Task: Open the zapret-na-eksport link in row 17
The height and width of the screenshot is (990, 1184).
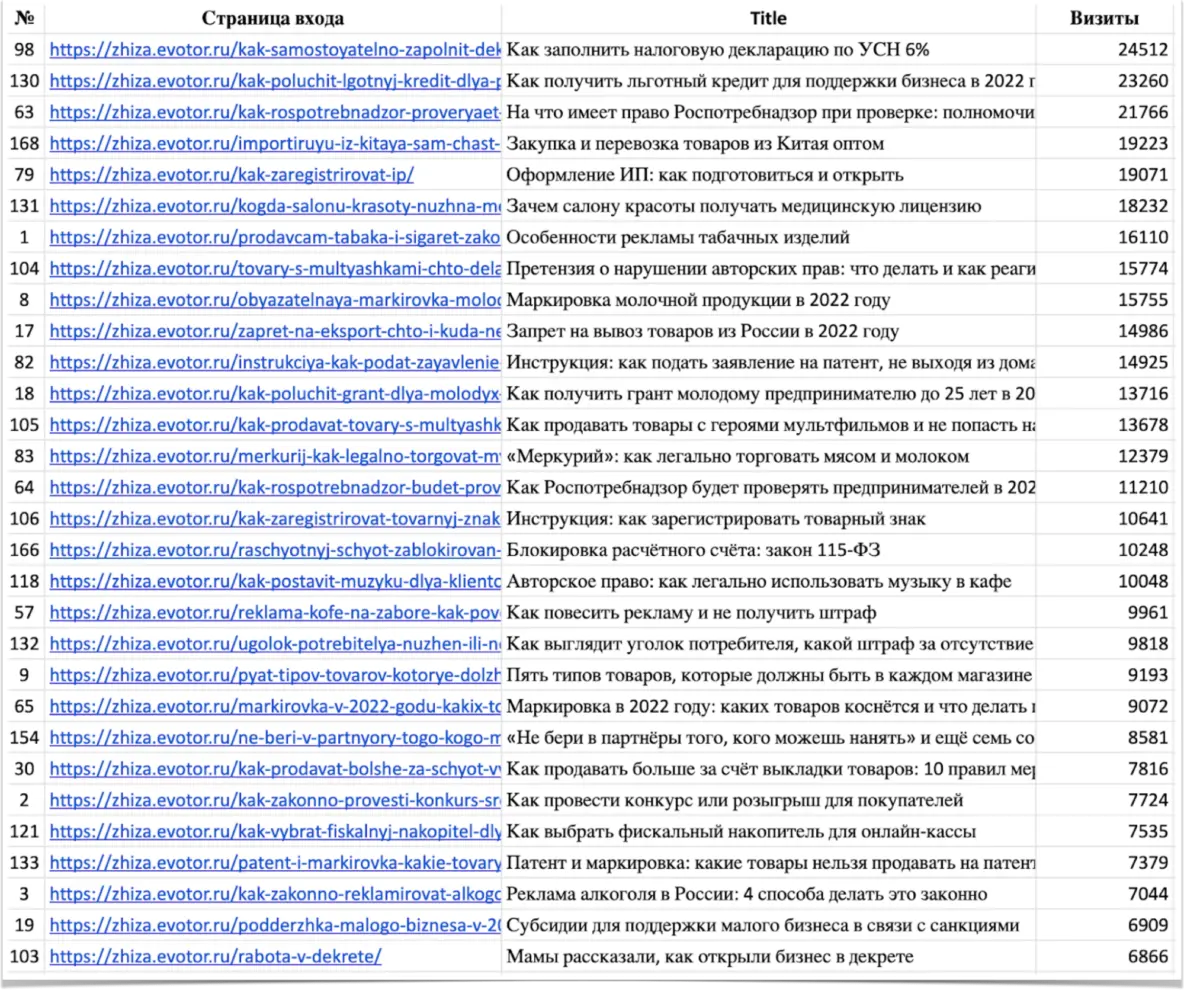Action: coord(274,331)
